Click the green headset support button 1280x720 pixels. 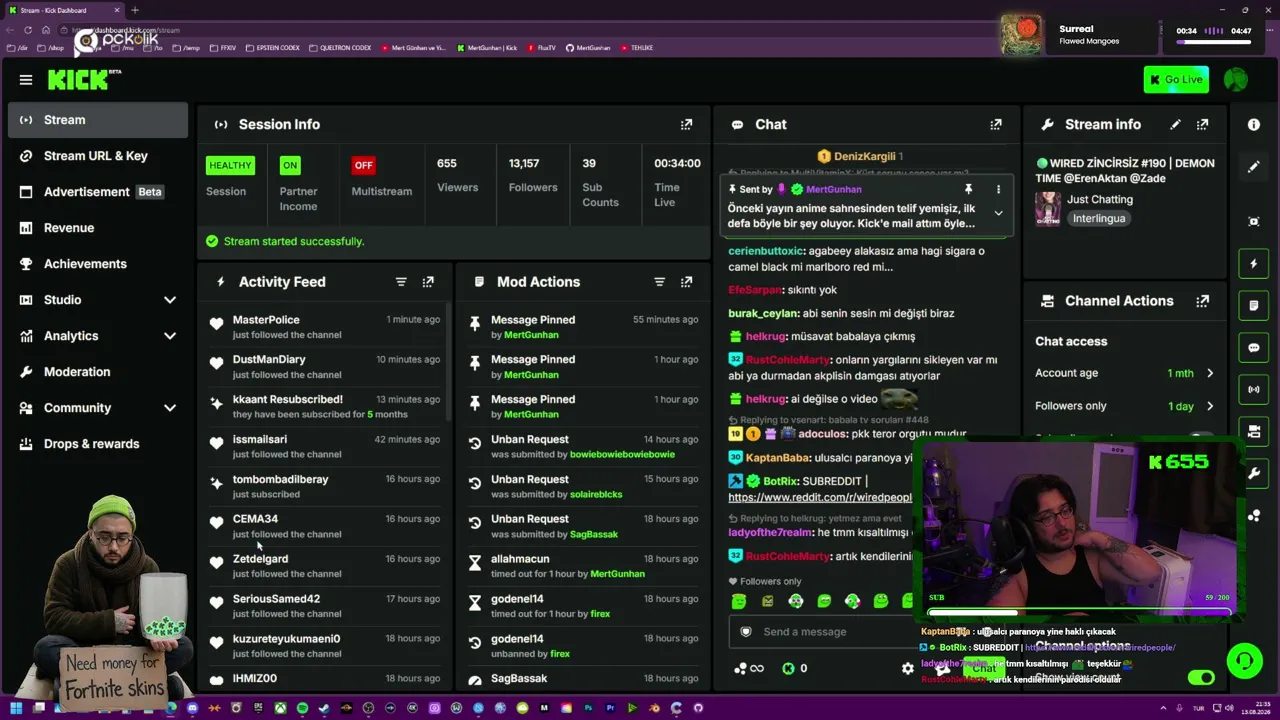tap(1244, 661)
